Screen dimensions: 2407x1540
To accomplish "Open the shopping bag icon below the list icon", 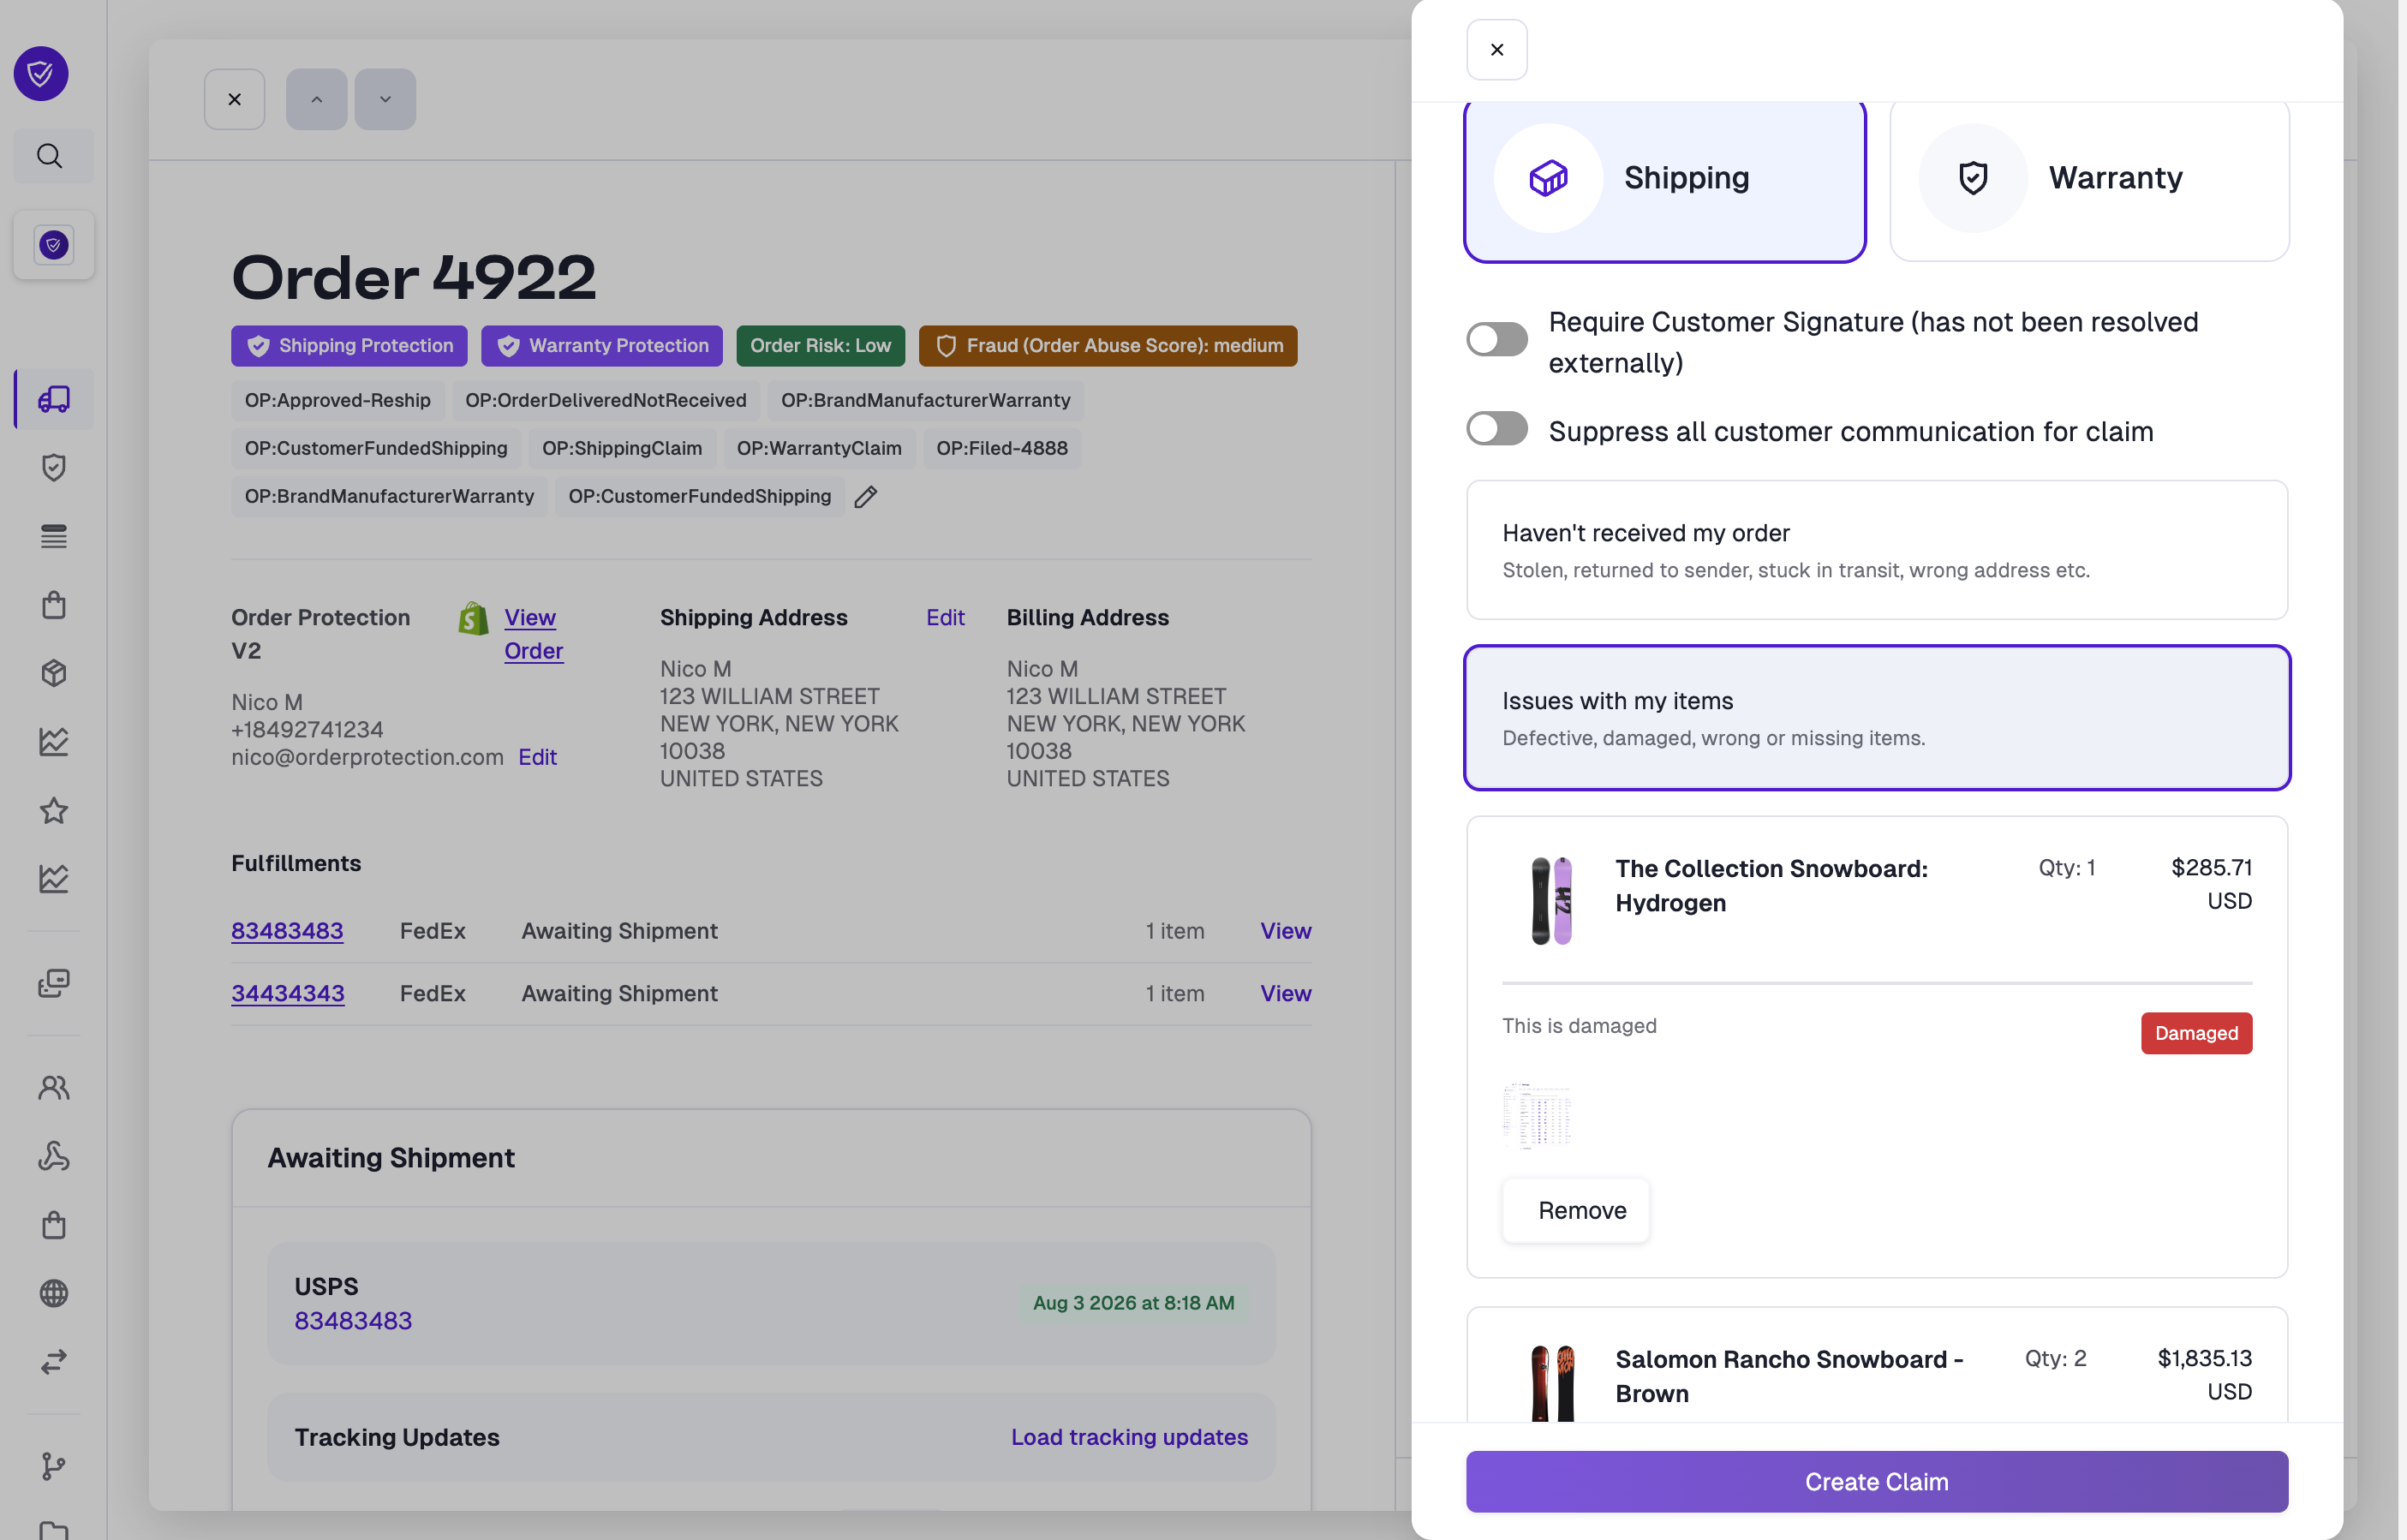I will [x=54, y=605].
